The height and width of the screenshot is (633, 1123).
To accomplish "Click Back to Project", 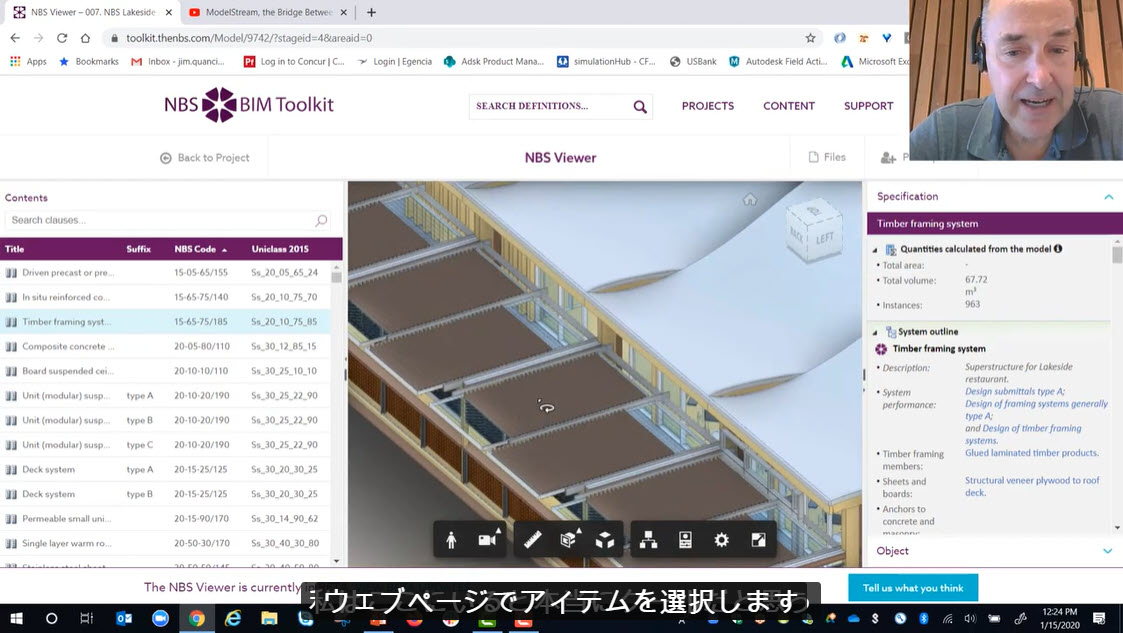I will [205, 158].
